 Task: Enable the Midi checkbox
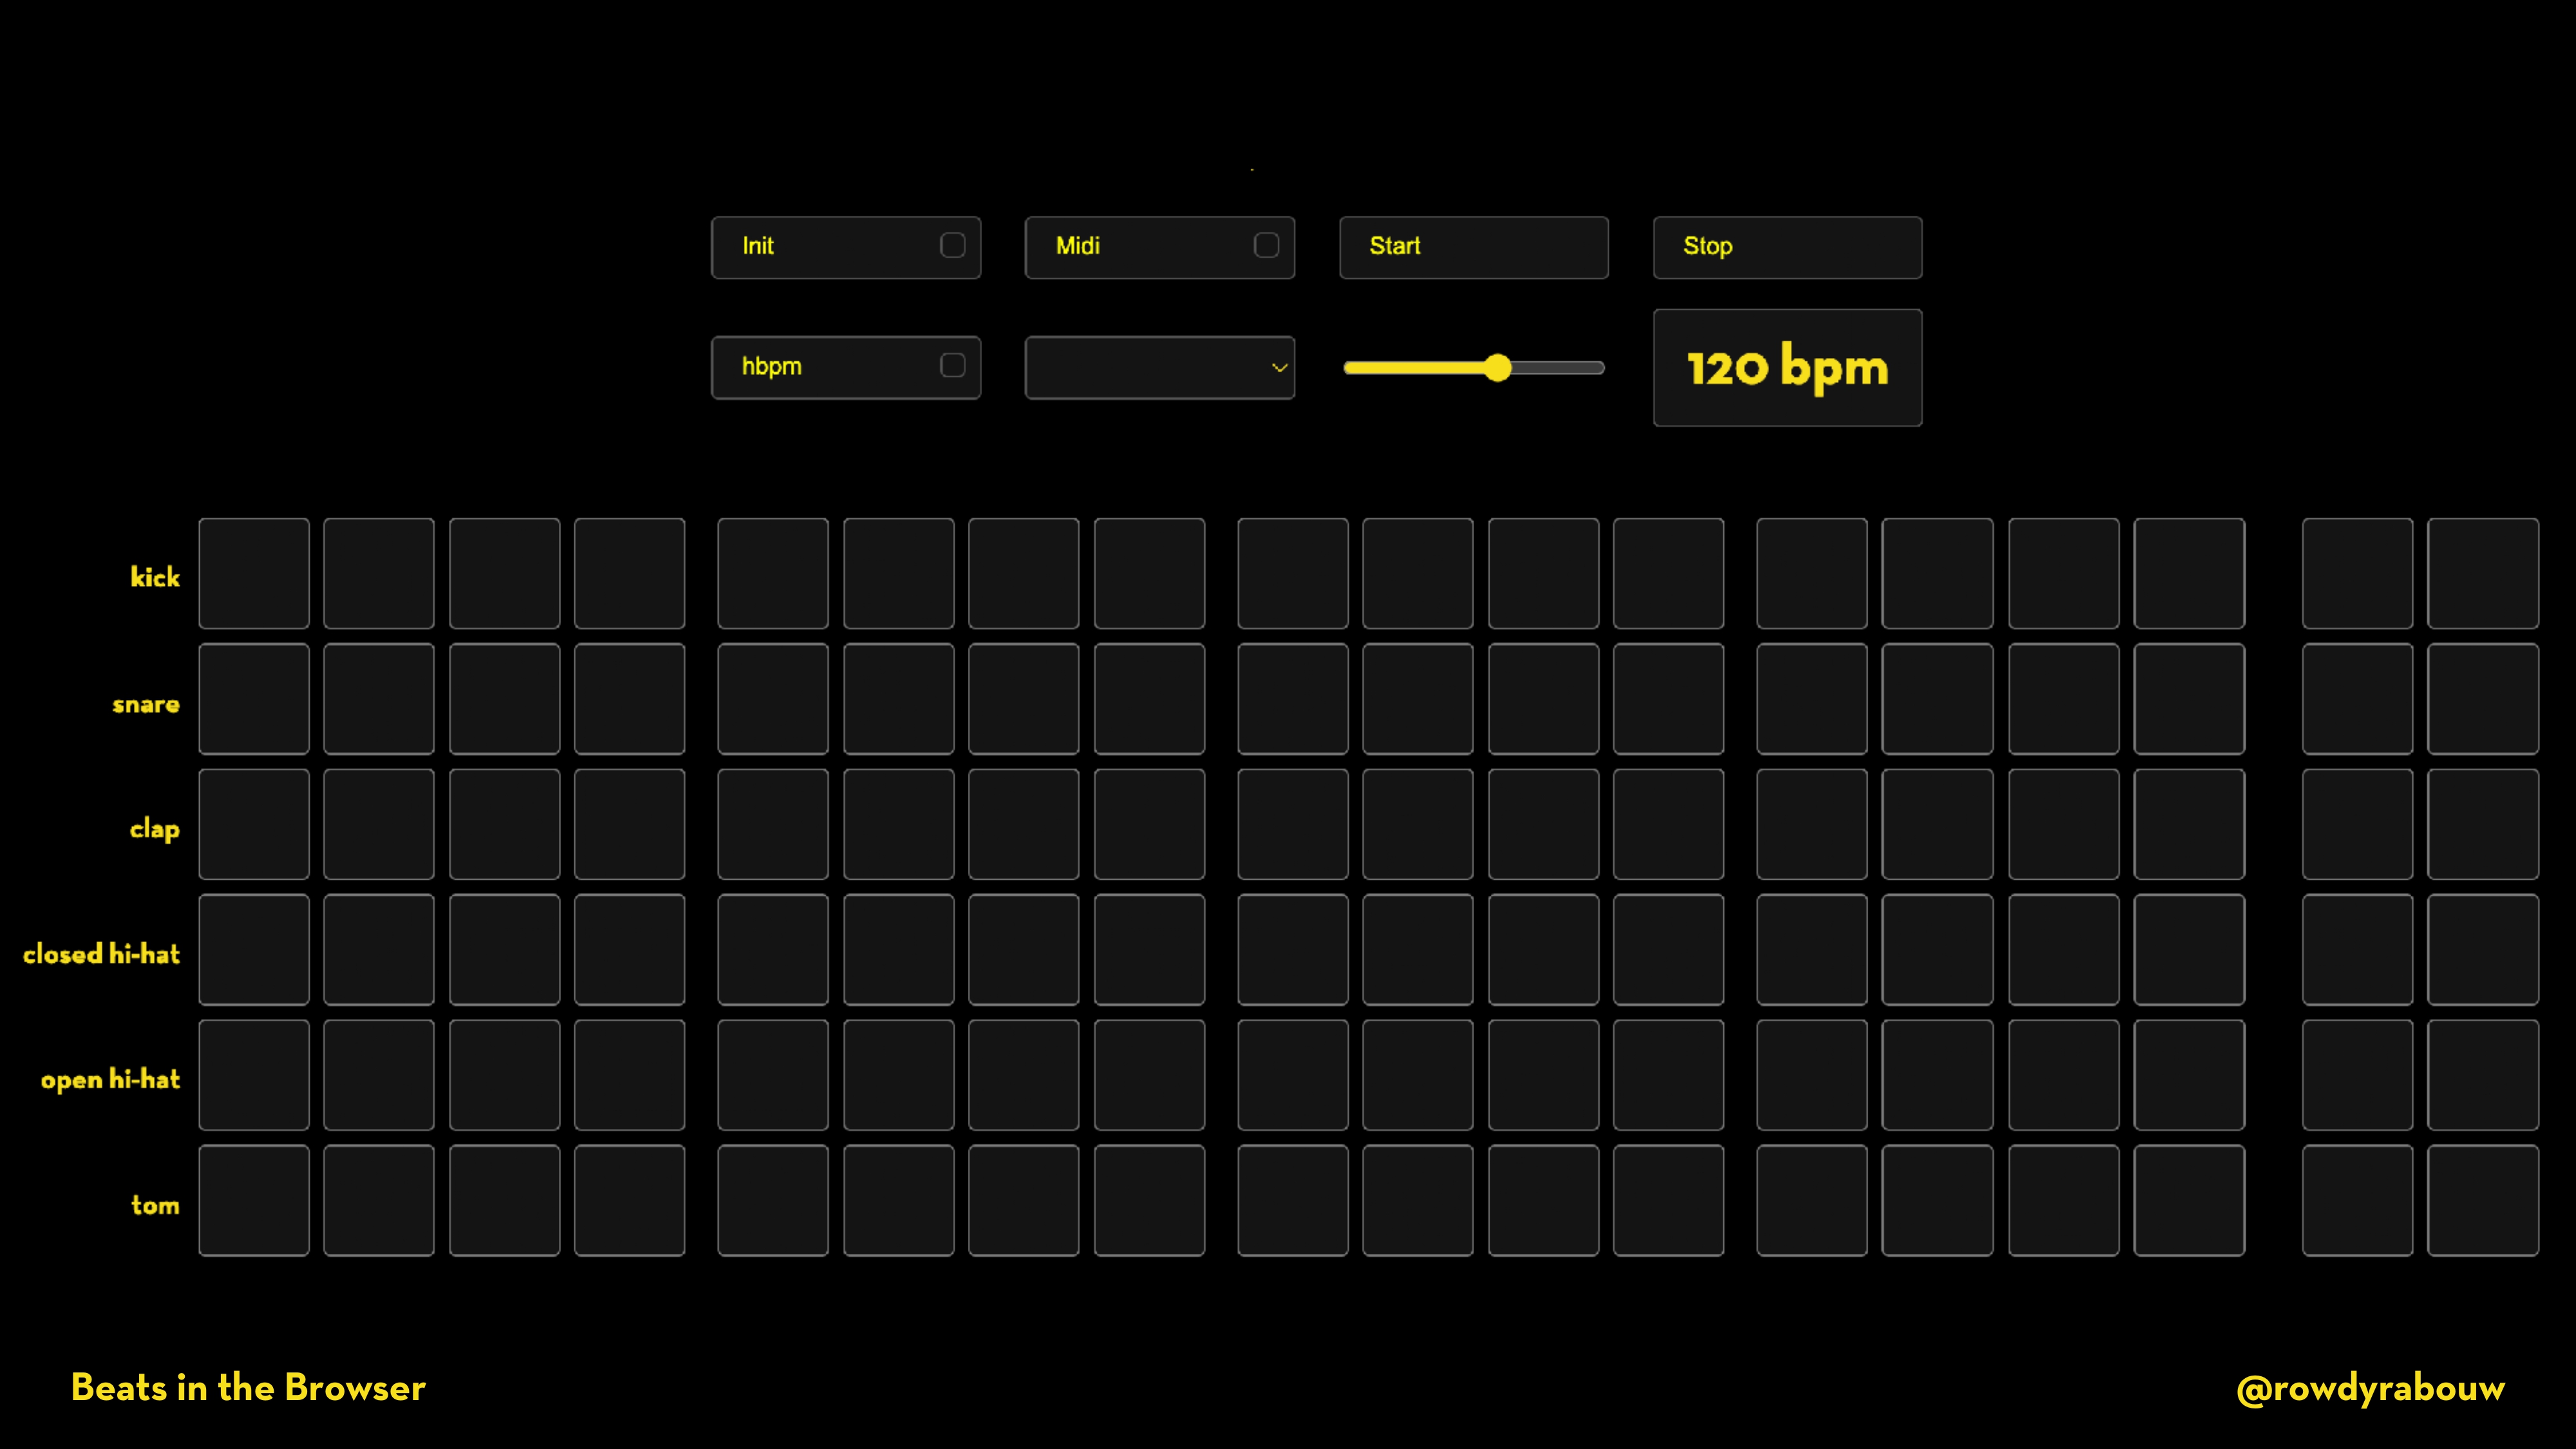click(x=1266, y=246)
